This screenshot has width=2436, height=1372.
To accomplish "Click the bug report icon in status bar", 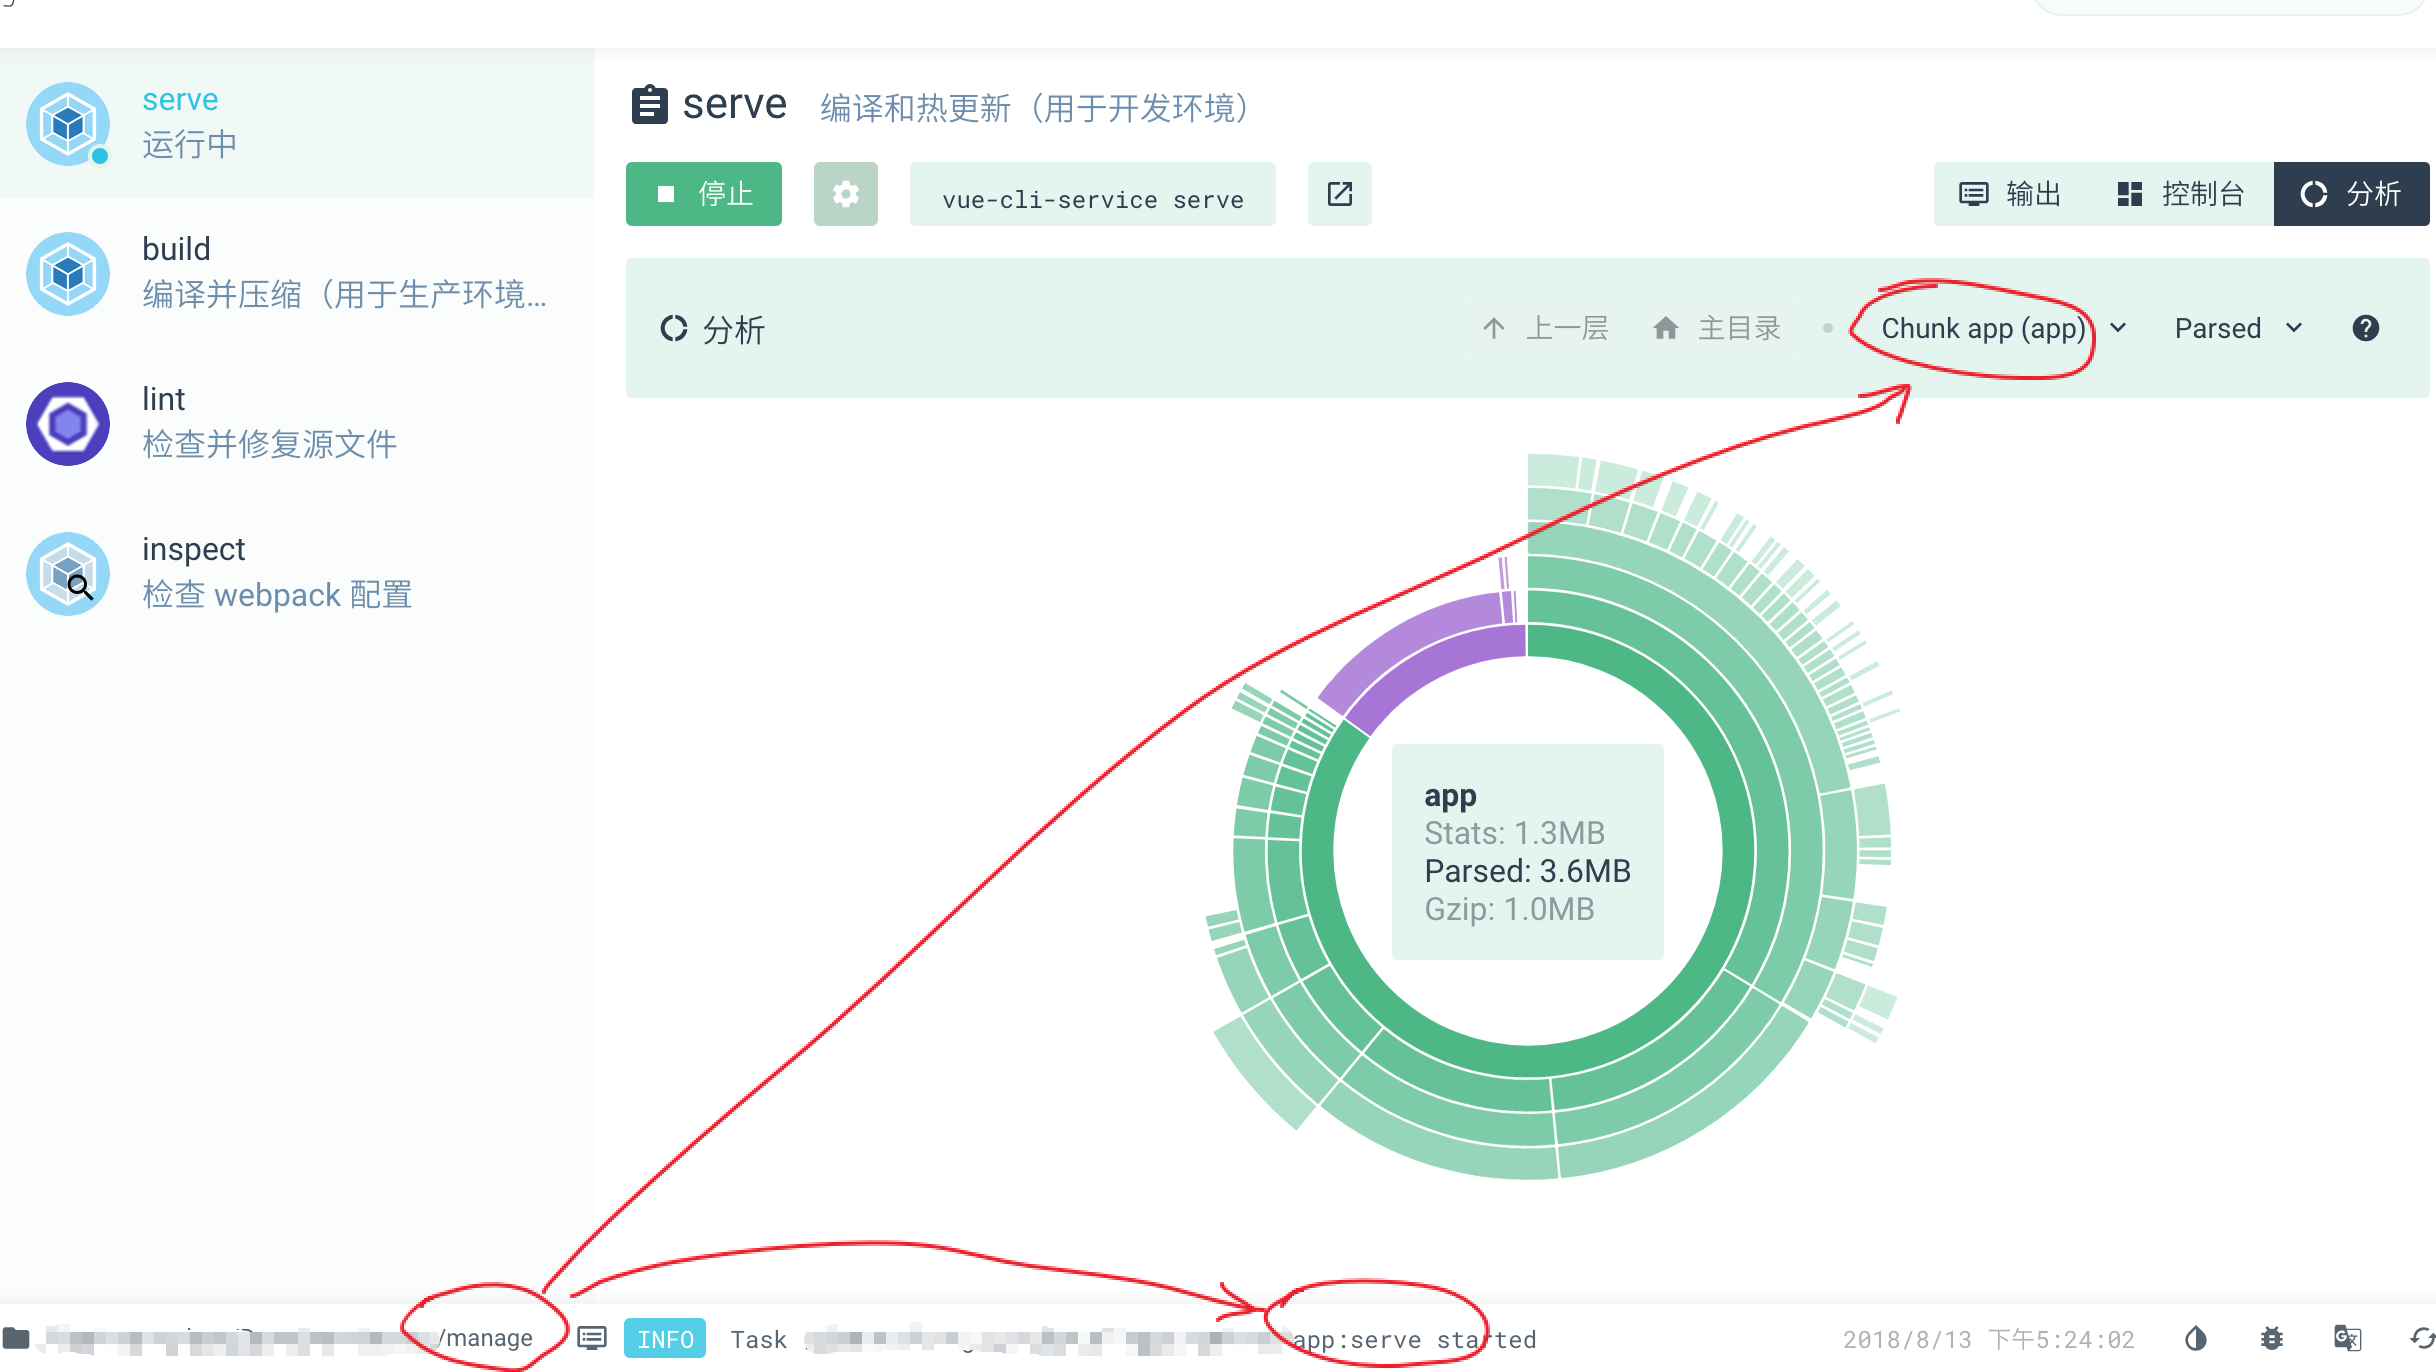I will 2272,1338.
